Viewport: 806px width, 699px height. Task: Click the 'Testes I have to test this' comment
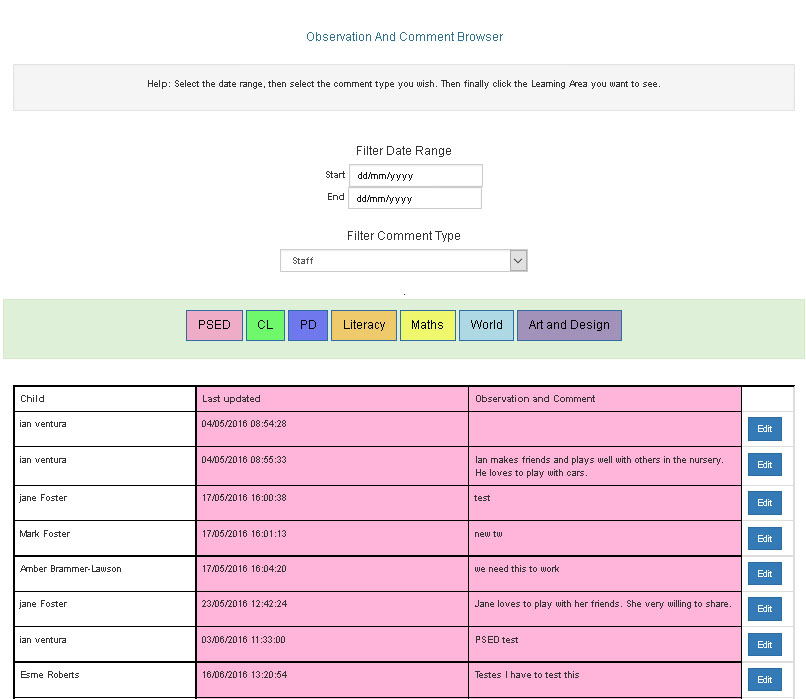click(527, 675)
